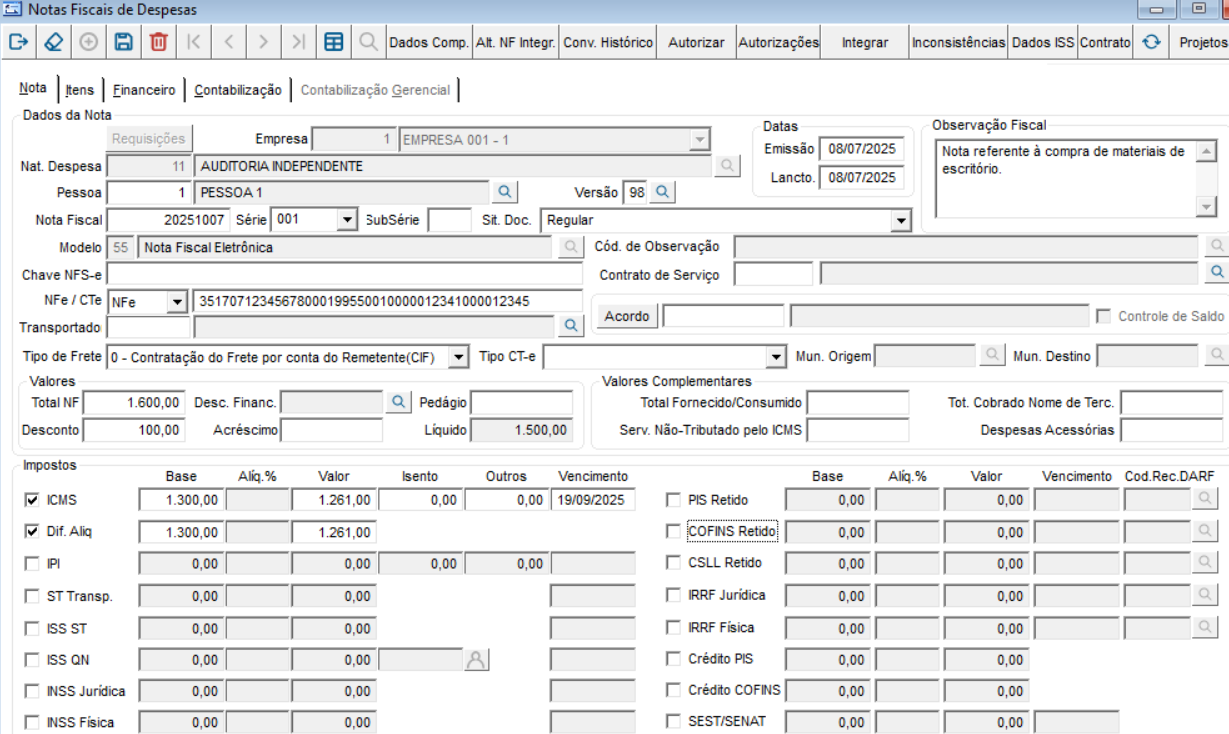This screenshot has width=1229, height=734.
Task: Click the Transportado lookup magnifier icon
Action: click(570, 325)
